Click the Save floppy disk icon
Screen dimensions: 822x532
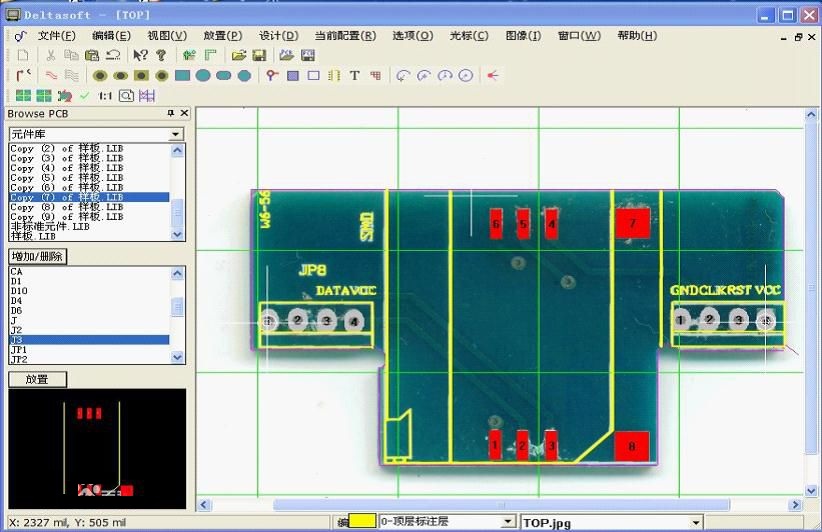pos(259,55)
